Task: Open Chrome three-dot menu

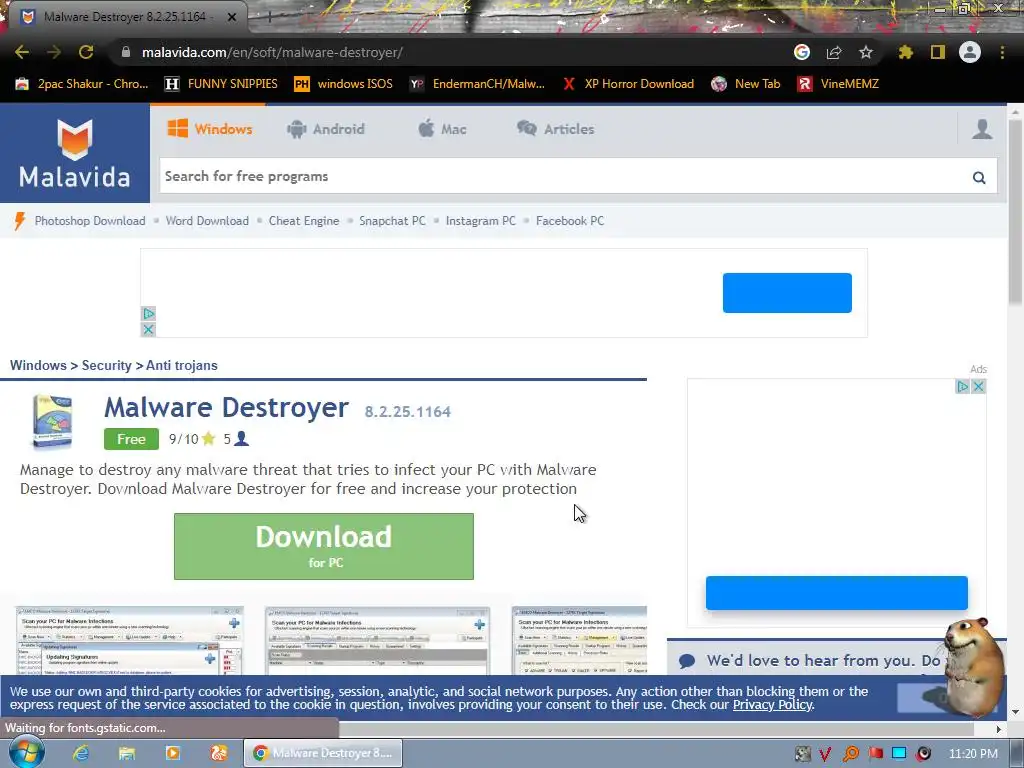Action: click(x=1002, y=52)
